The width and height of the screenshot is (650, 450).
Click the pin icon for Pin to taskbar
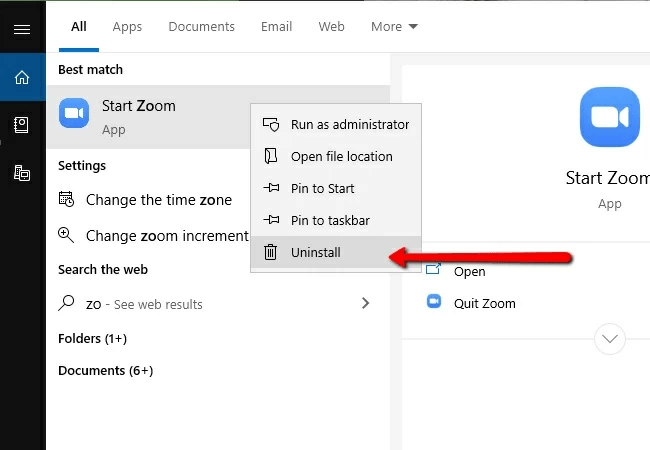271,220
